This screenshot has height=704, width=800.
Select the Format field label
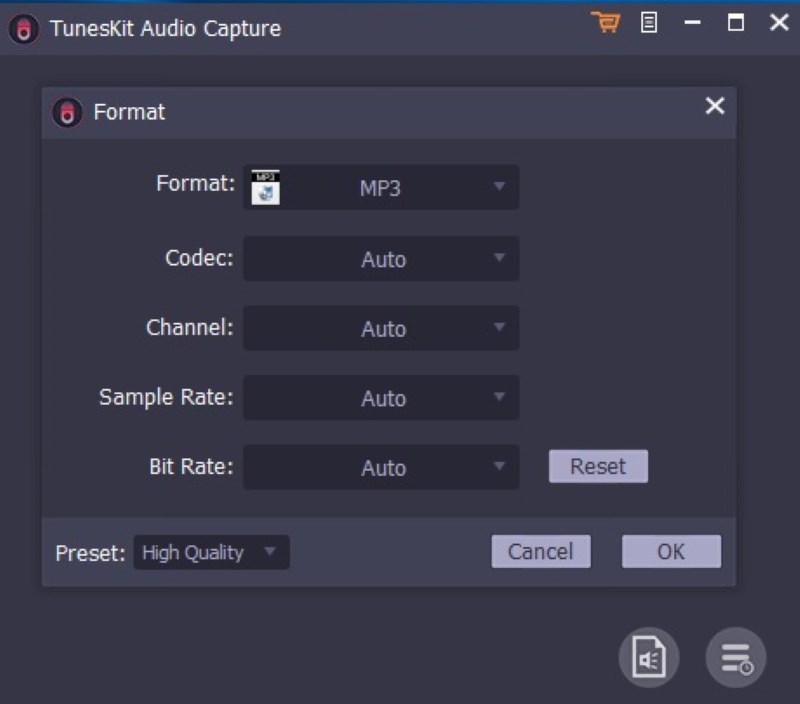point(193,184)
